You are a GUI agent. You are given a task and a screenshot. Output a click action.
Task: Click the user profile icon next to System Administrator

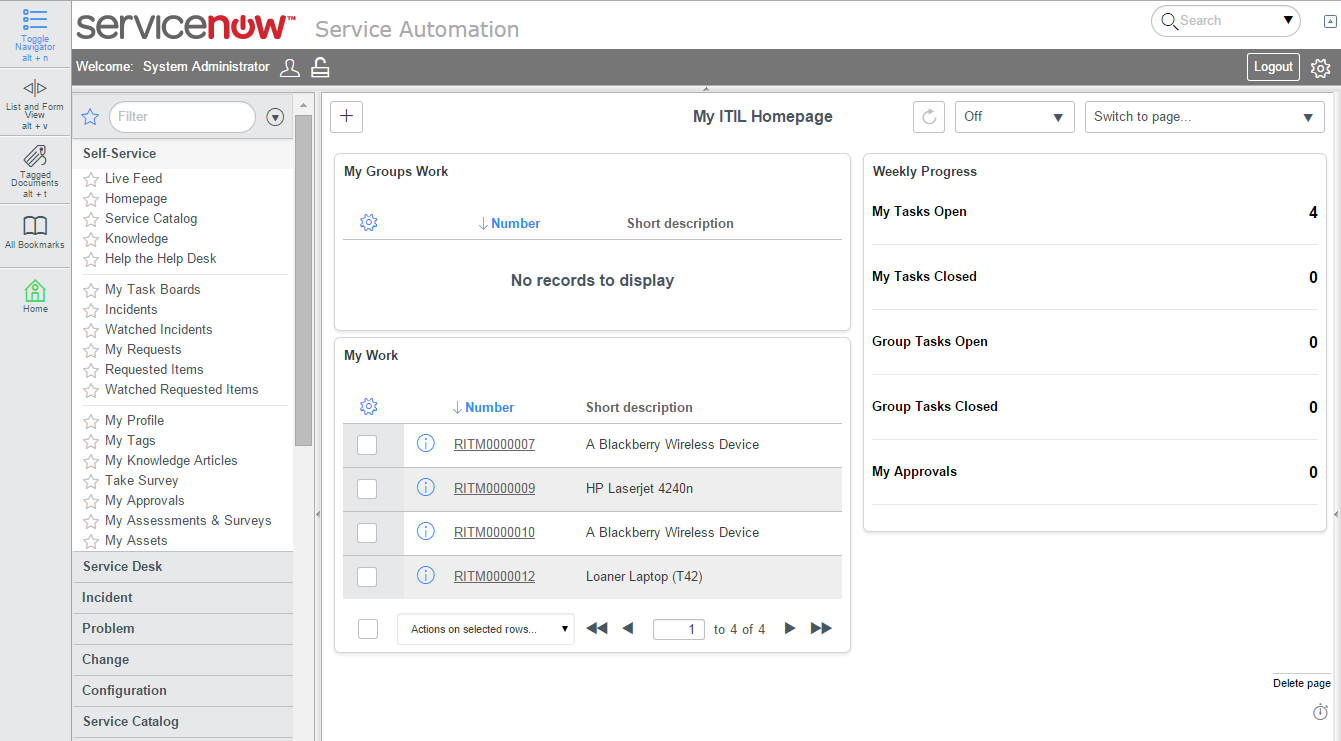[290, 67]
